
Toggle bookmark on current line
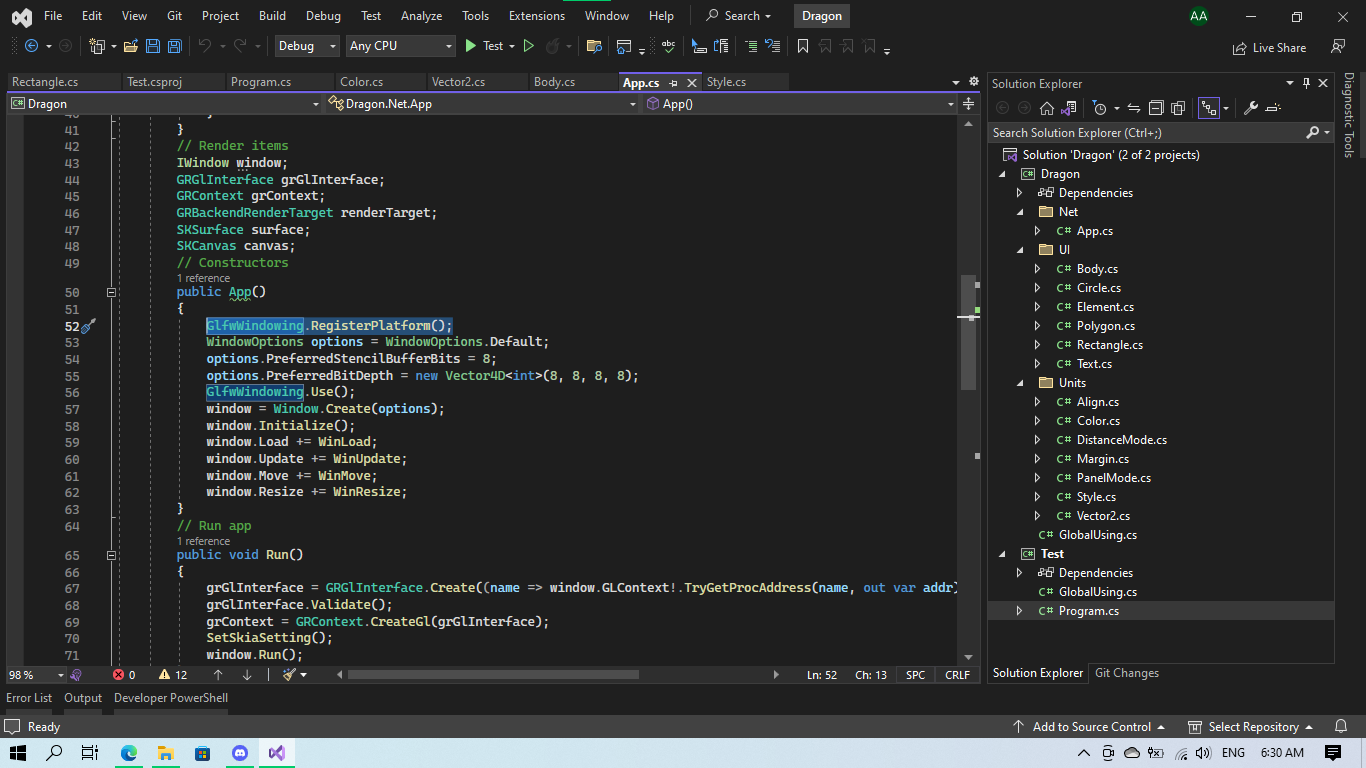(x=803, y=46)
